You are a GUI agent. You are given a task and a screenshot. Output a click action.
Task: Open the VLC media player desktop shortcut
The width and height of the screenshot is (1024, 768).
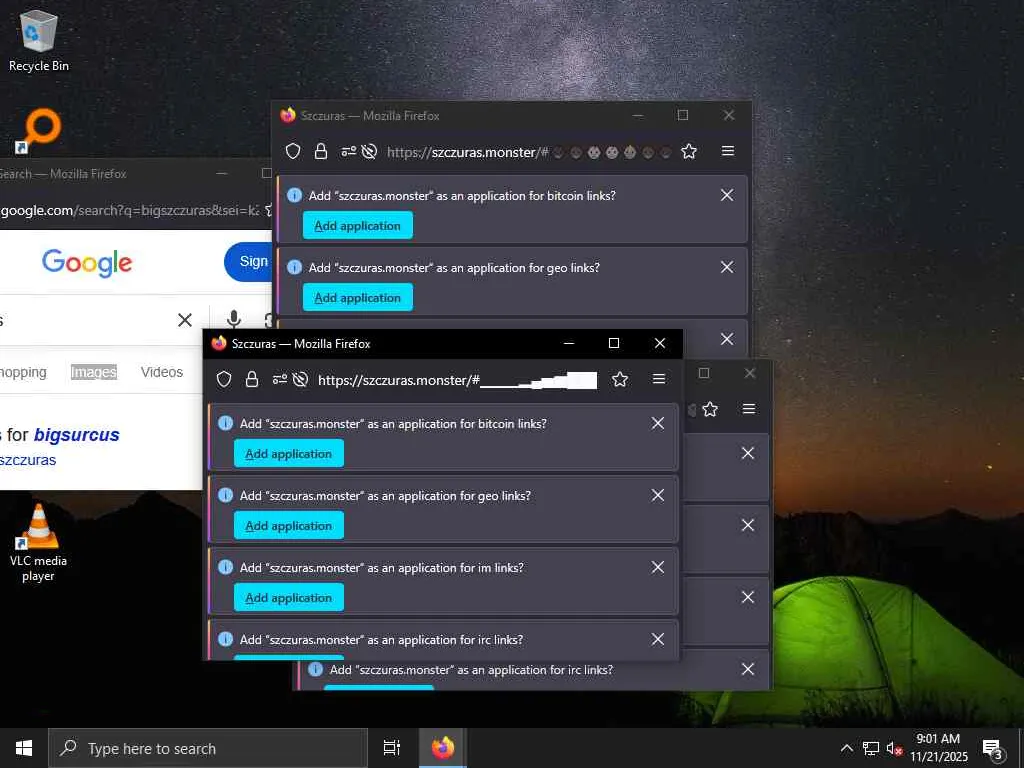[38, 542]
